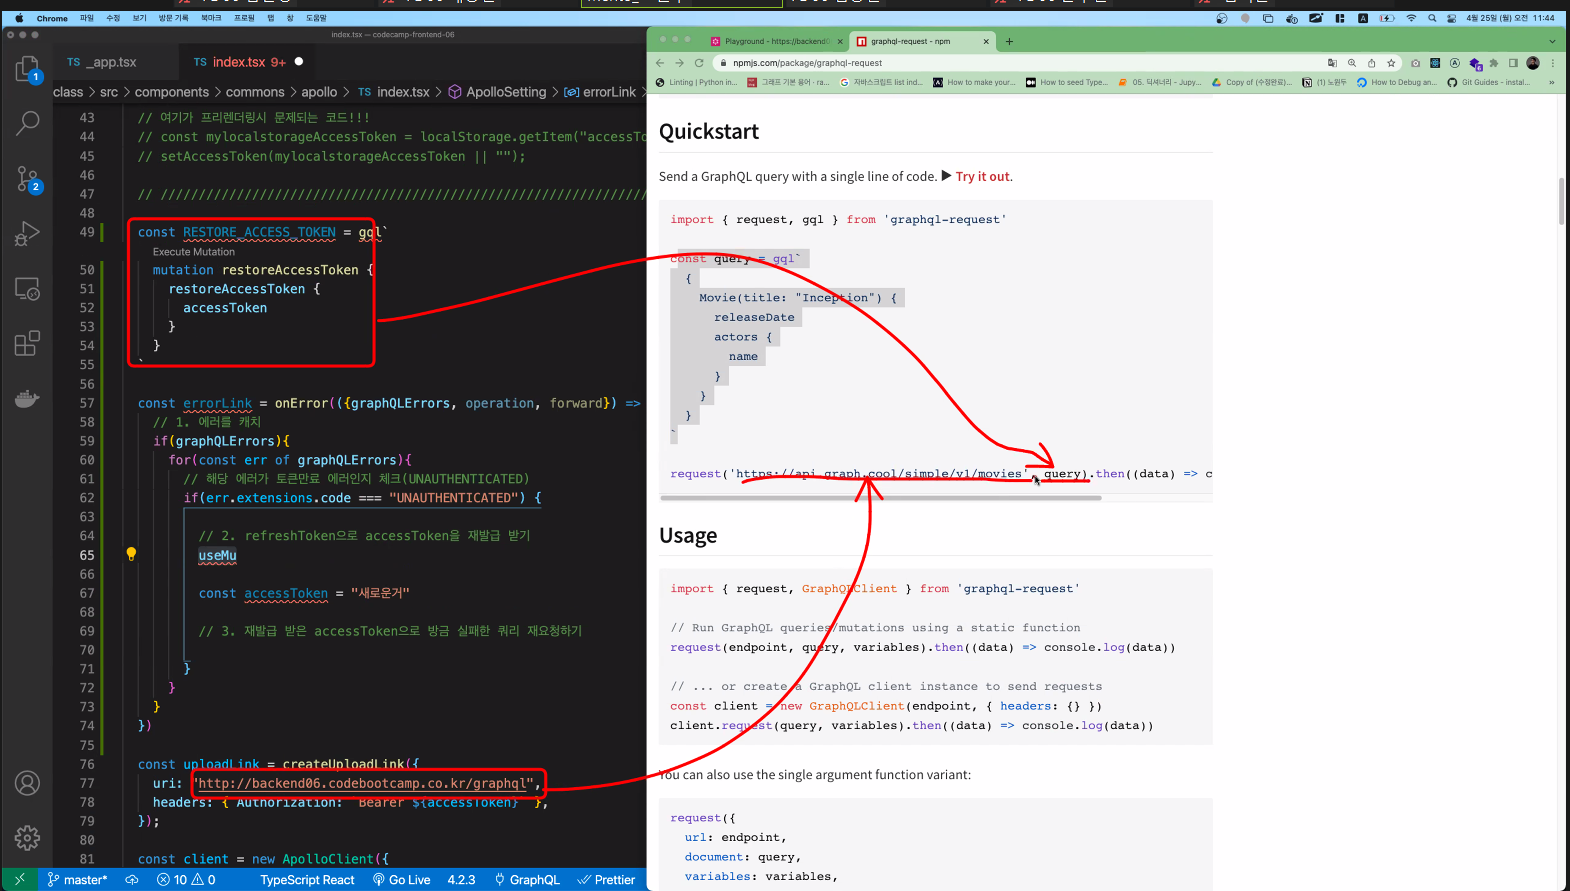Open the 도움말 menu

[316, 18]
